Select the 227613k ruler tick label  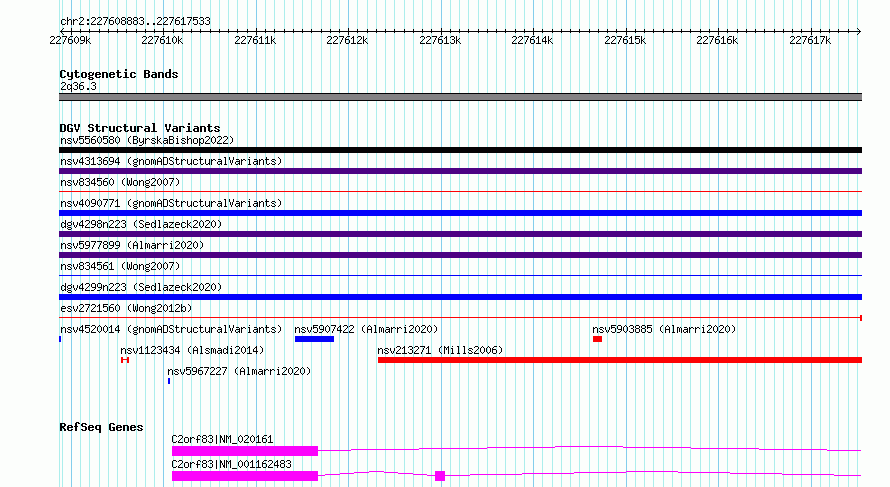(440, 40)
